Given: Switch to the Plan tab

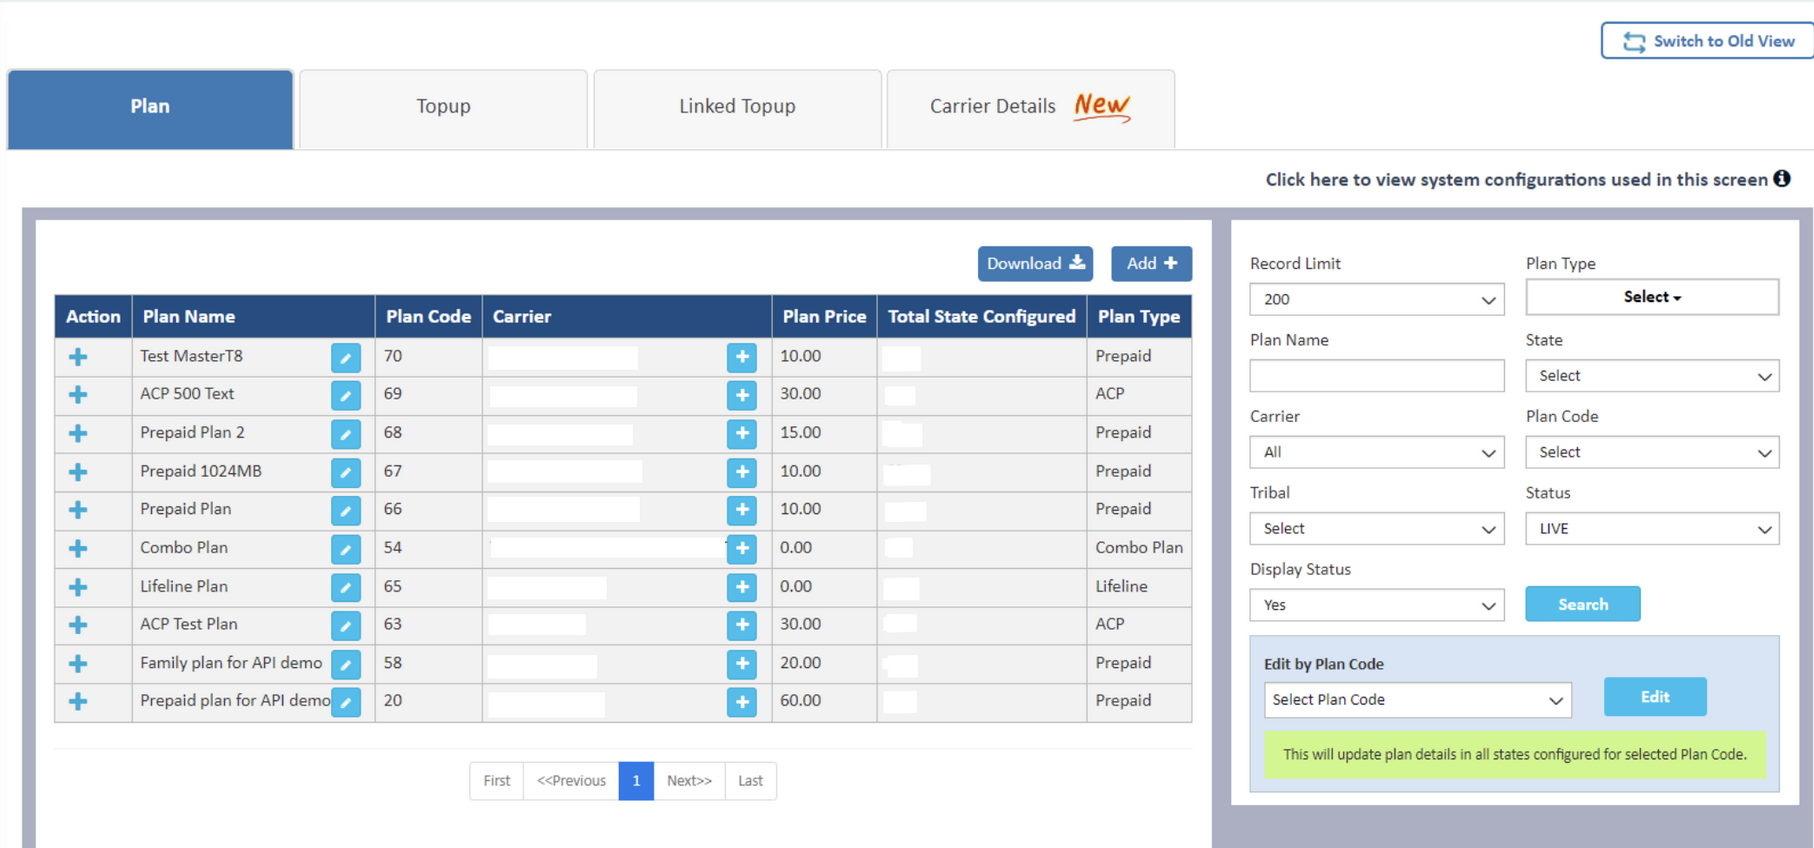Looking at the screenshot, I should coord(150,109).
